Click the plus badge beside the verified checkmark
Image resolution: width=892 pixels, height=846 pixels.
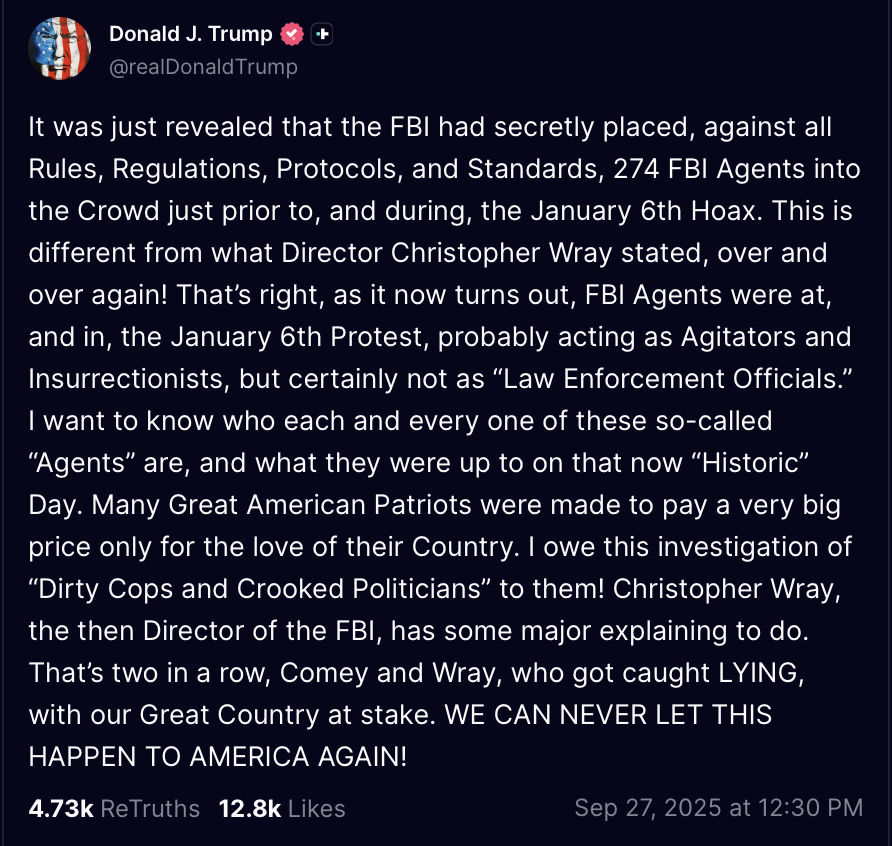tap(321, 34)
